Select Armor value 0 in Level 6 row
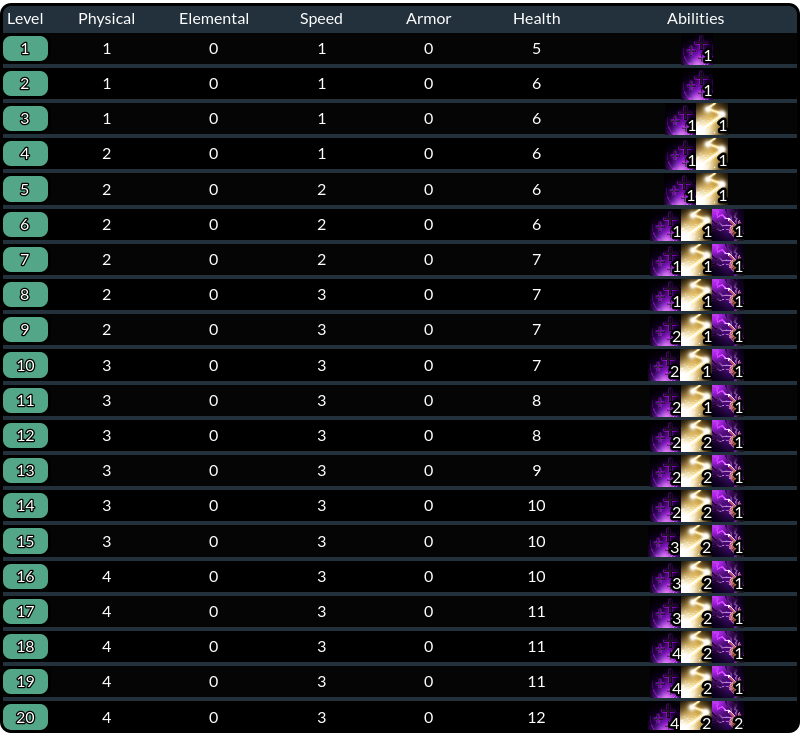The width and height of the screenshot is (800, 735). 429,224
